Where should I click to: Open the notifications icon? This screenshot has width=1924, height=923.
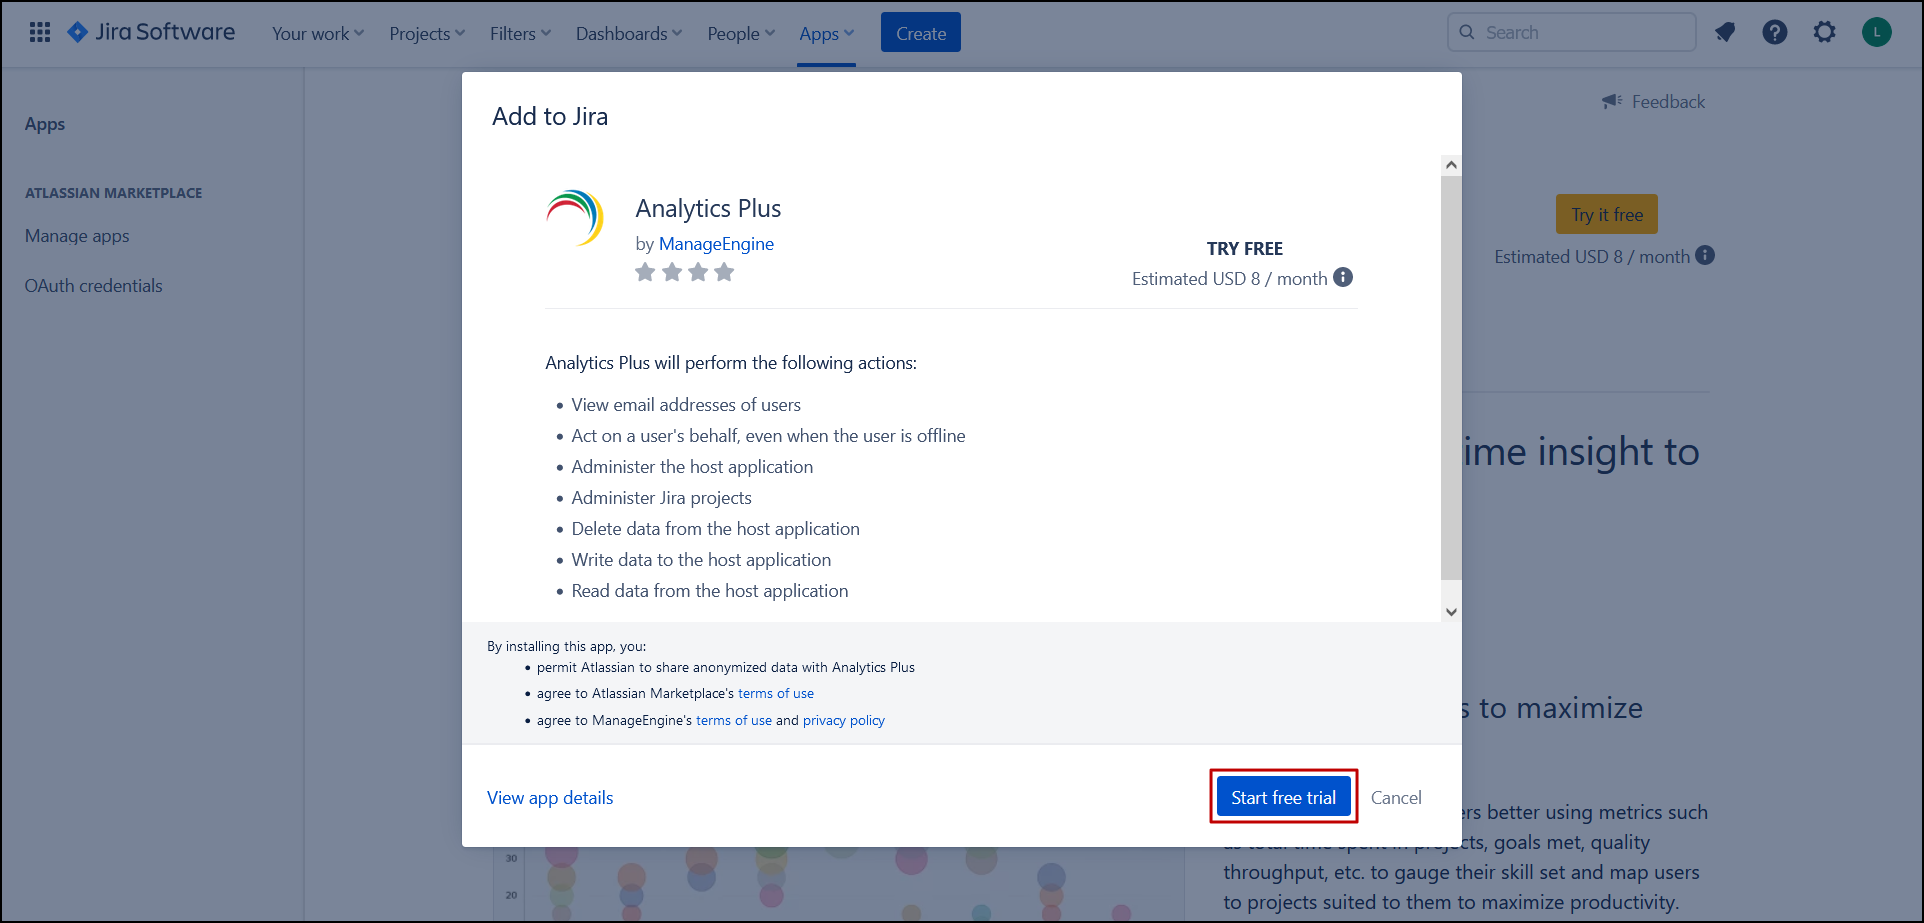(x=1725, y=33)
